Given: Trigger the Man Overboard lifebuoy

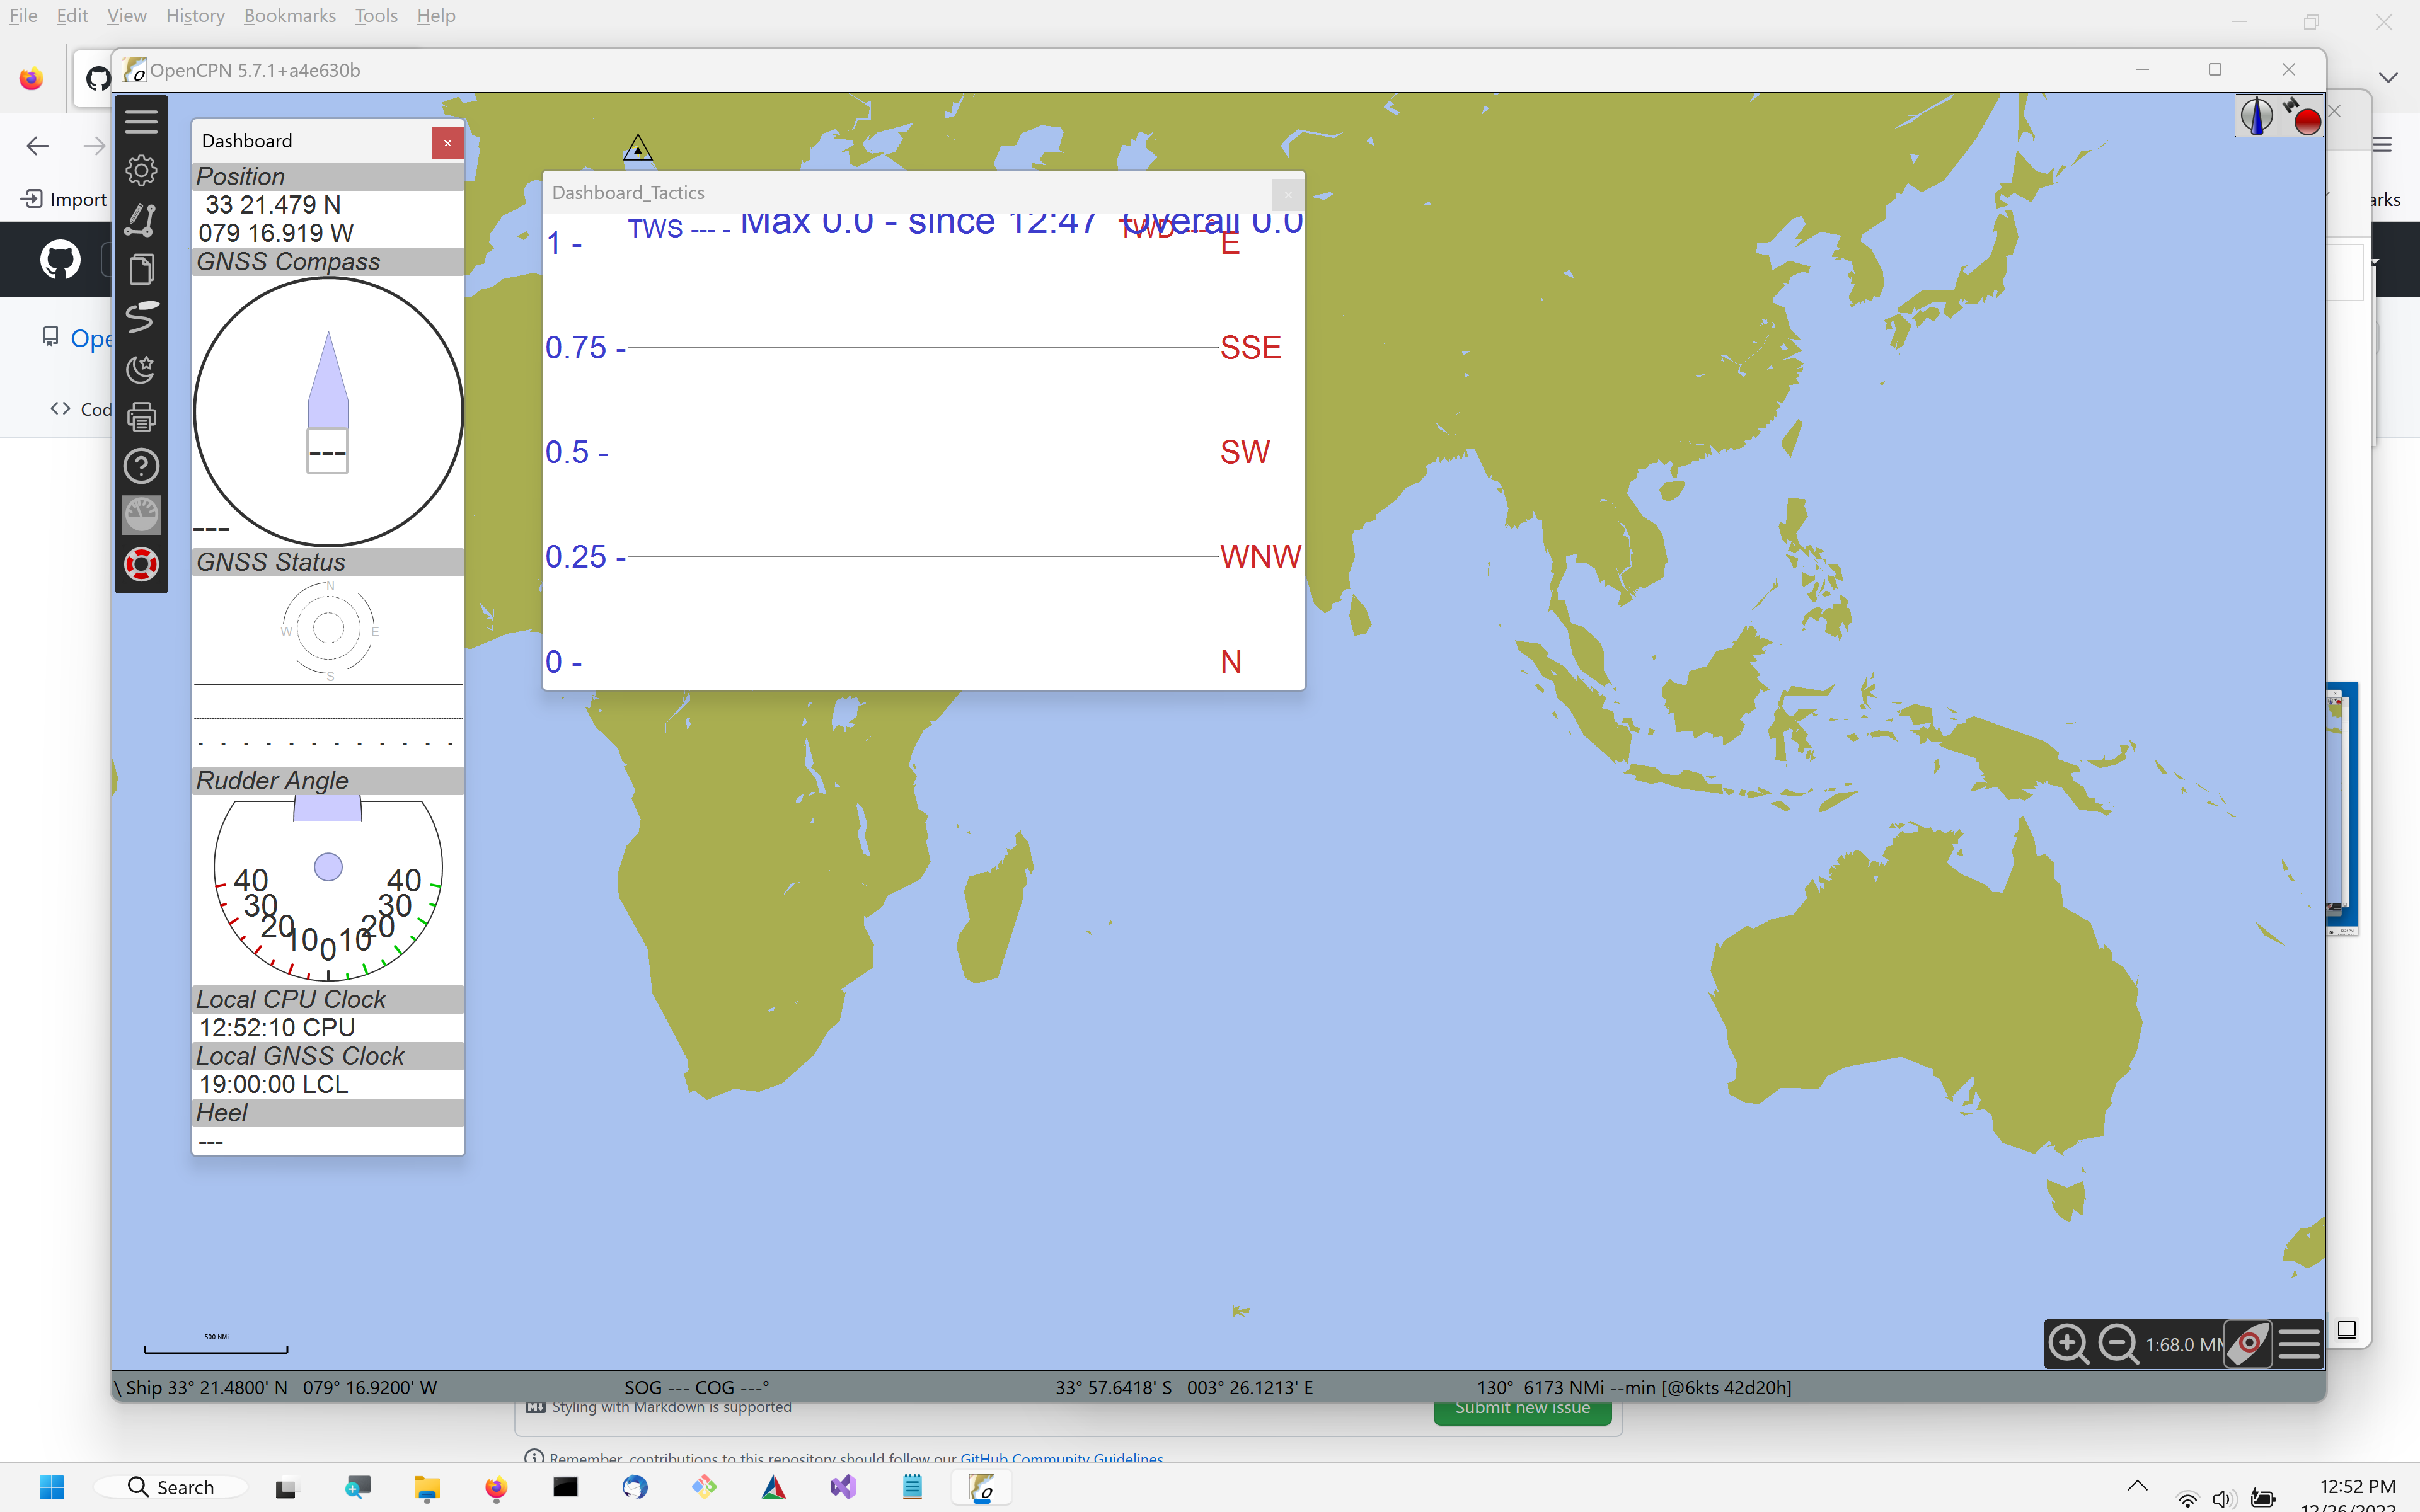Looking at the screenshot, I should point(141,564).
